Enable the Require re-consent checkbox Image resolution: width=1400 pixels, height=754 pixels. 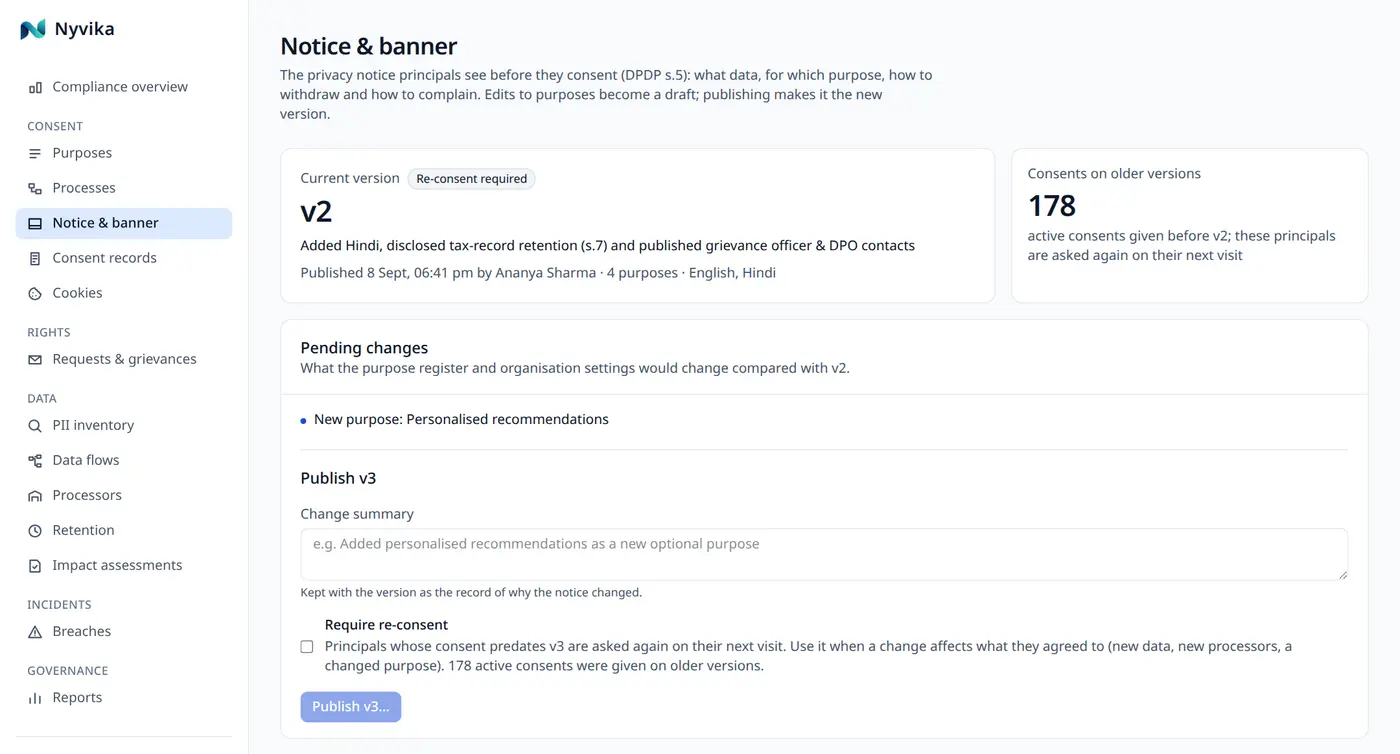[x=307, y=647]
